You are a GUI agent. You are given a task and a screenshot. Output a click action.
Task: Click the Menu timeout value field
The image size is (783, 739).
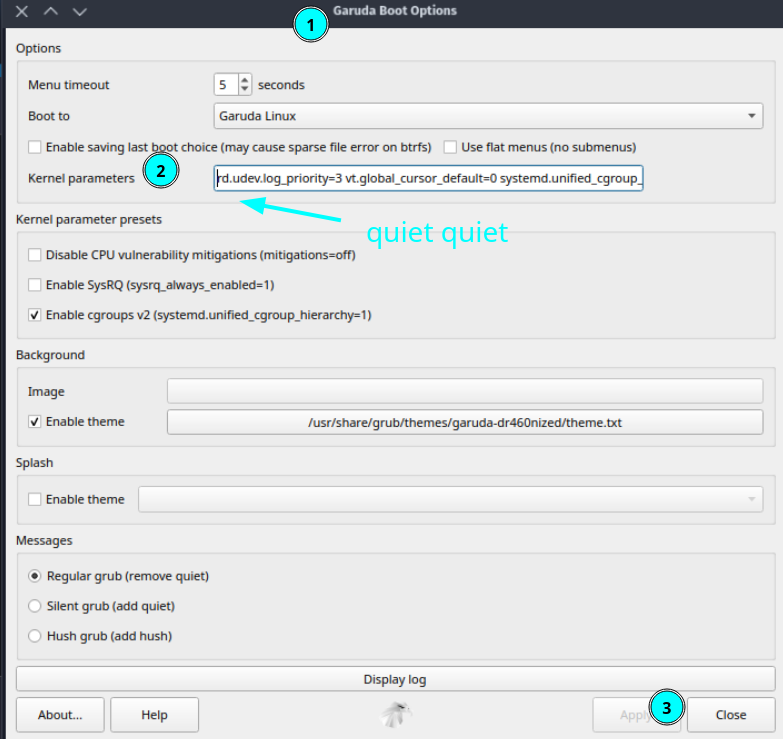227,84
